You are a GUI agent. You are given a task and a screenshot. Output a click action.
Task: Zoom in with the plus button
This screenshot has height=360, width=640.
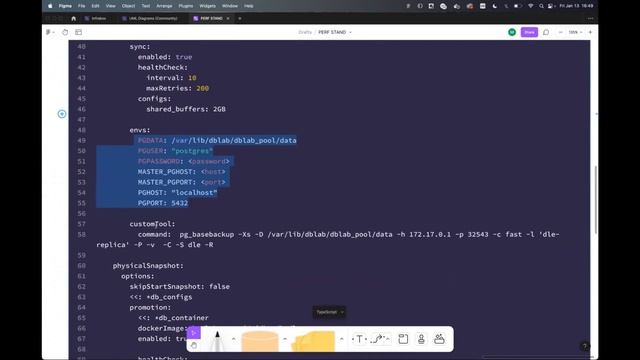[x=590, y=32]
